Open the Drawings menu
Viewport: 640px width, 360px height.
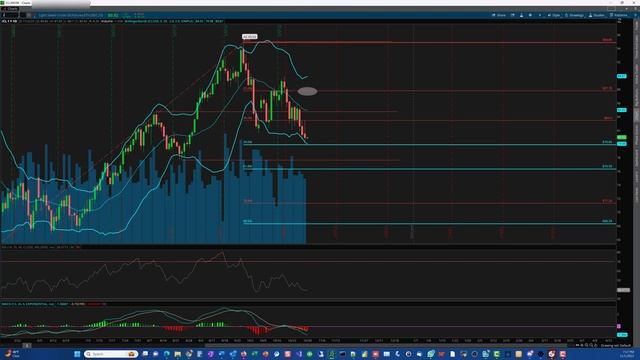click(x=574, y=15)
